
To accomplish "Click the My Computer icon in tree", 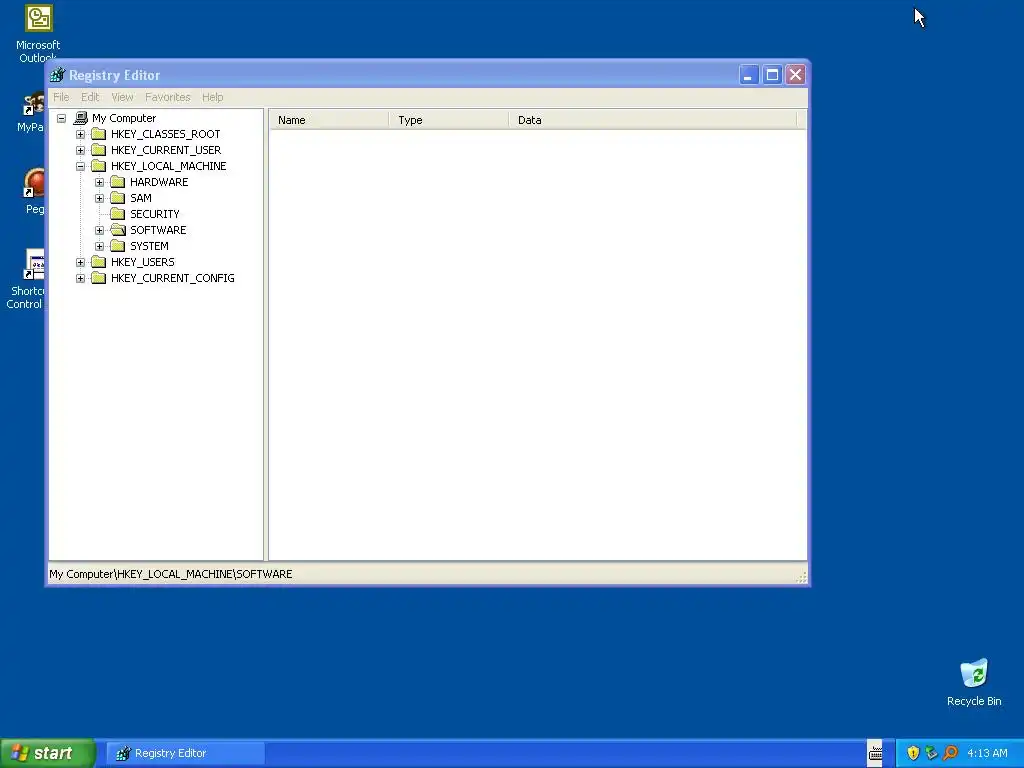I will pos(80,118).
